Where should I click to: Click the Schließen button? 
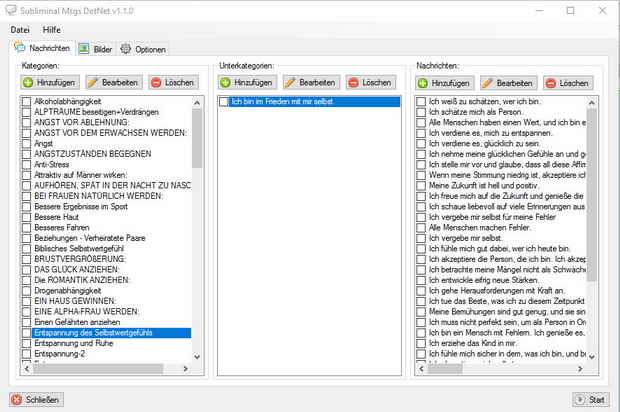pos(36,400)
